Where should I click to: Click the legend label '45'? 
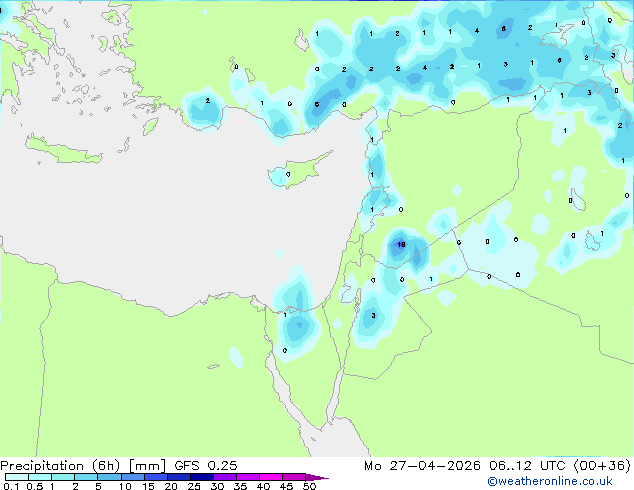[286, 486]
